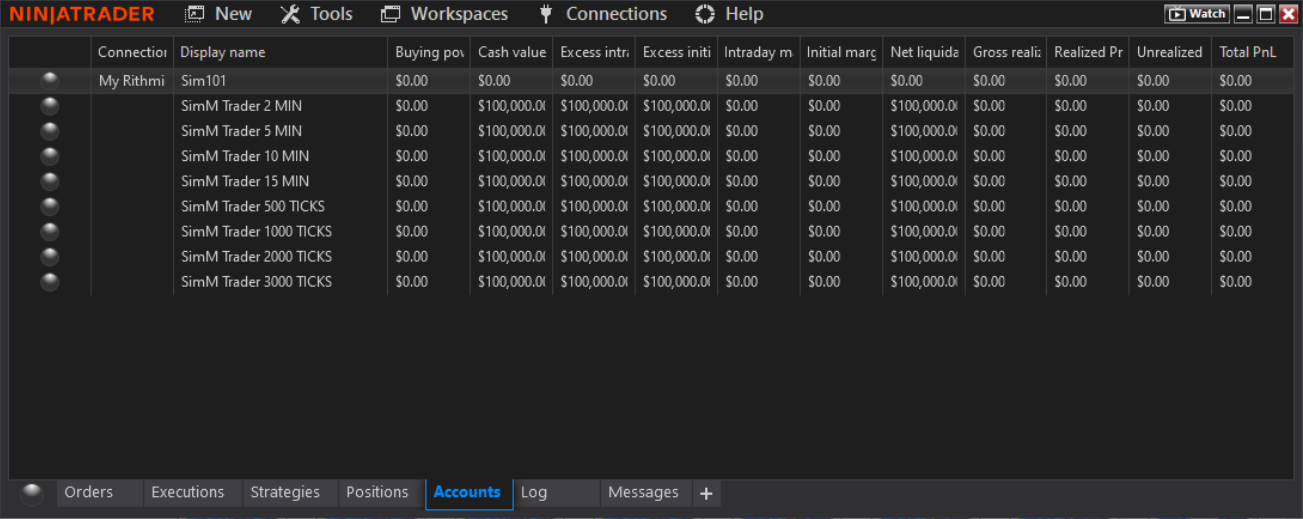Go to the Positions tab
This screenshot has height=519, width=1303.
377,492
